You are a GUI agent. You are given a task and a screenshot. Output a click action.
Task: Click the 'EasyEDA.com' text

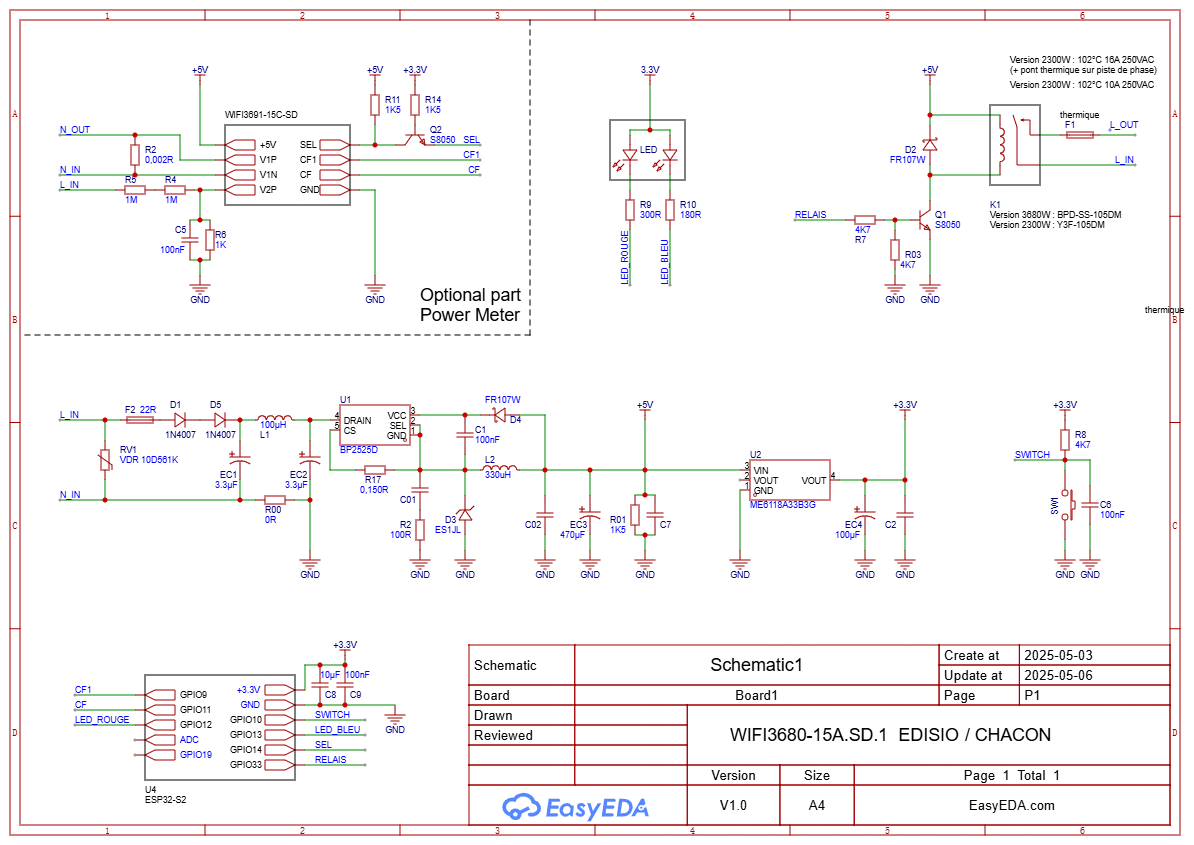tap(1011, 805)
